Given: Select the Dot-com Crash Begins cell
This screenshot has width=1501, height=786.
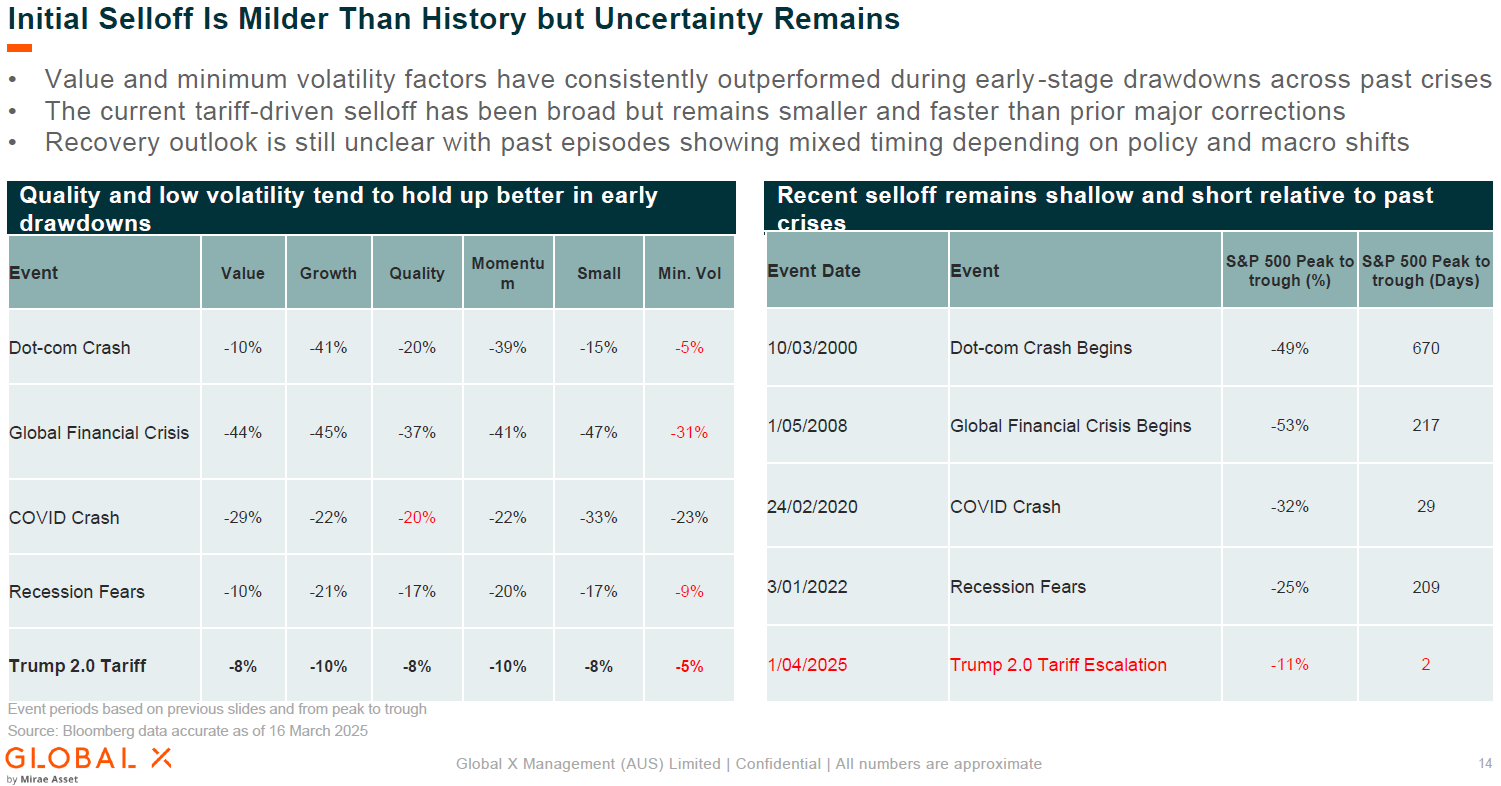Looking at the screenshot, I should [1041, 348].
